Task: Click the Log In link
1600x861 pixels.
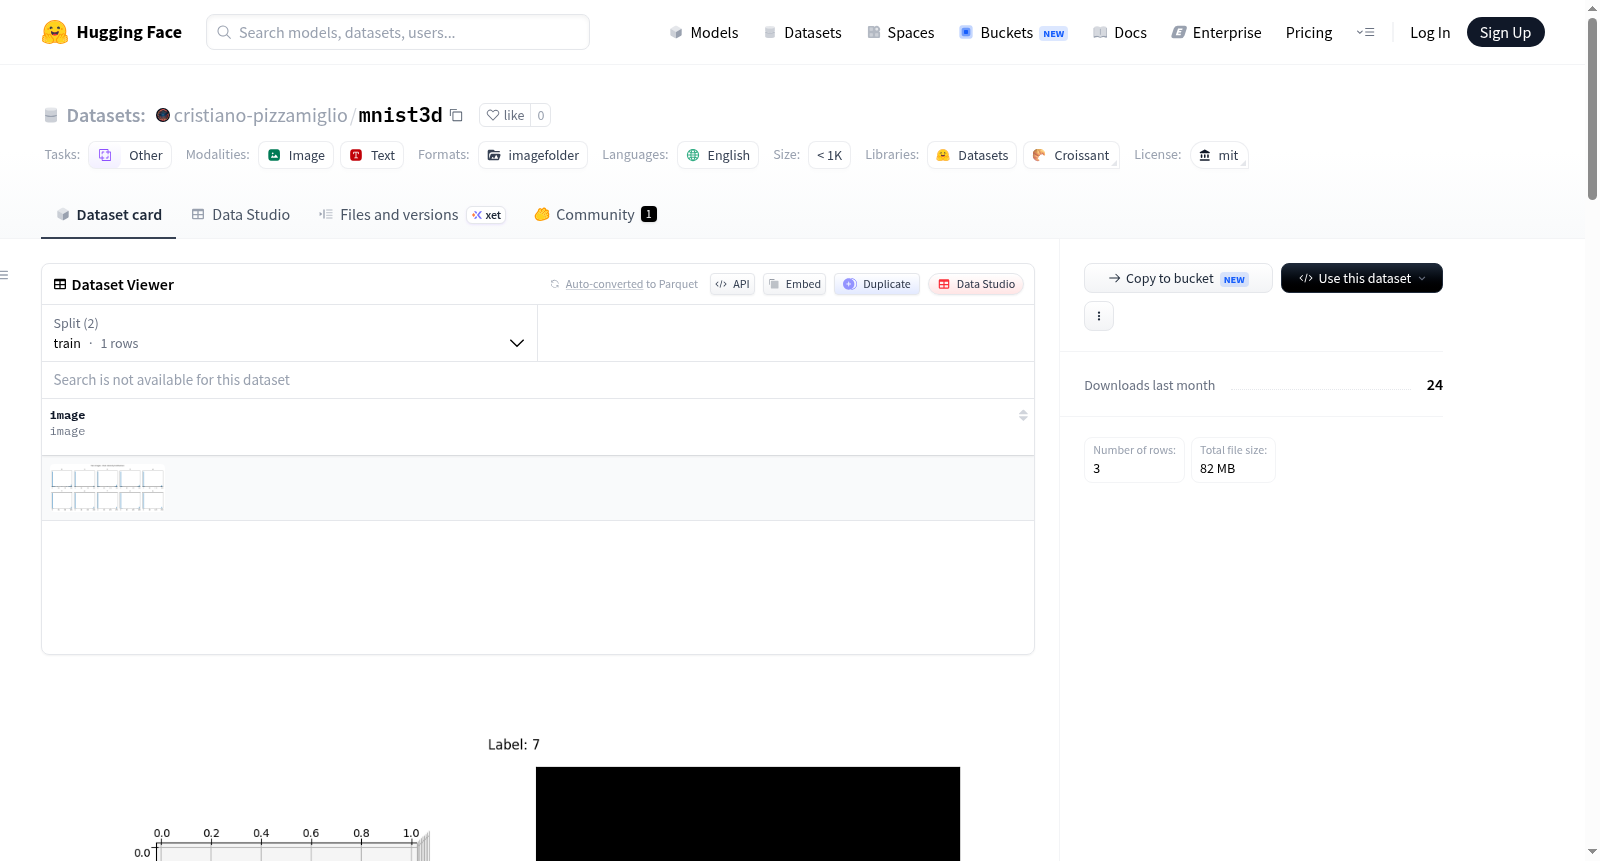Action: click(1430, 32)
